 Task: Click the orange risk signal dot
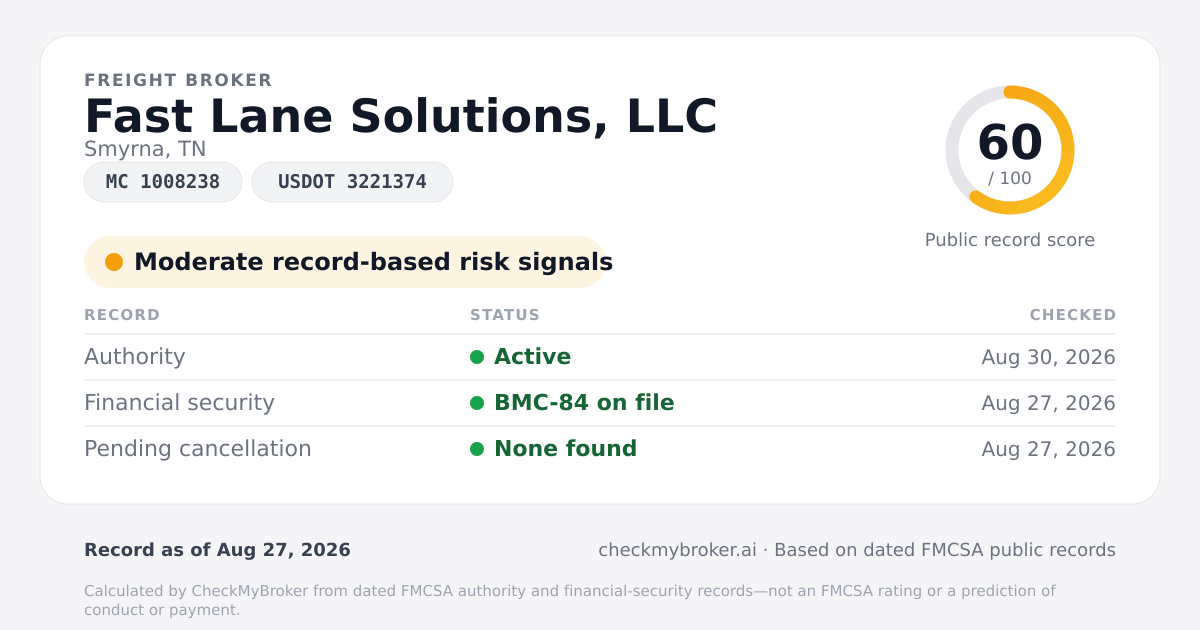tap(114, 262)
